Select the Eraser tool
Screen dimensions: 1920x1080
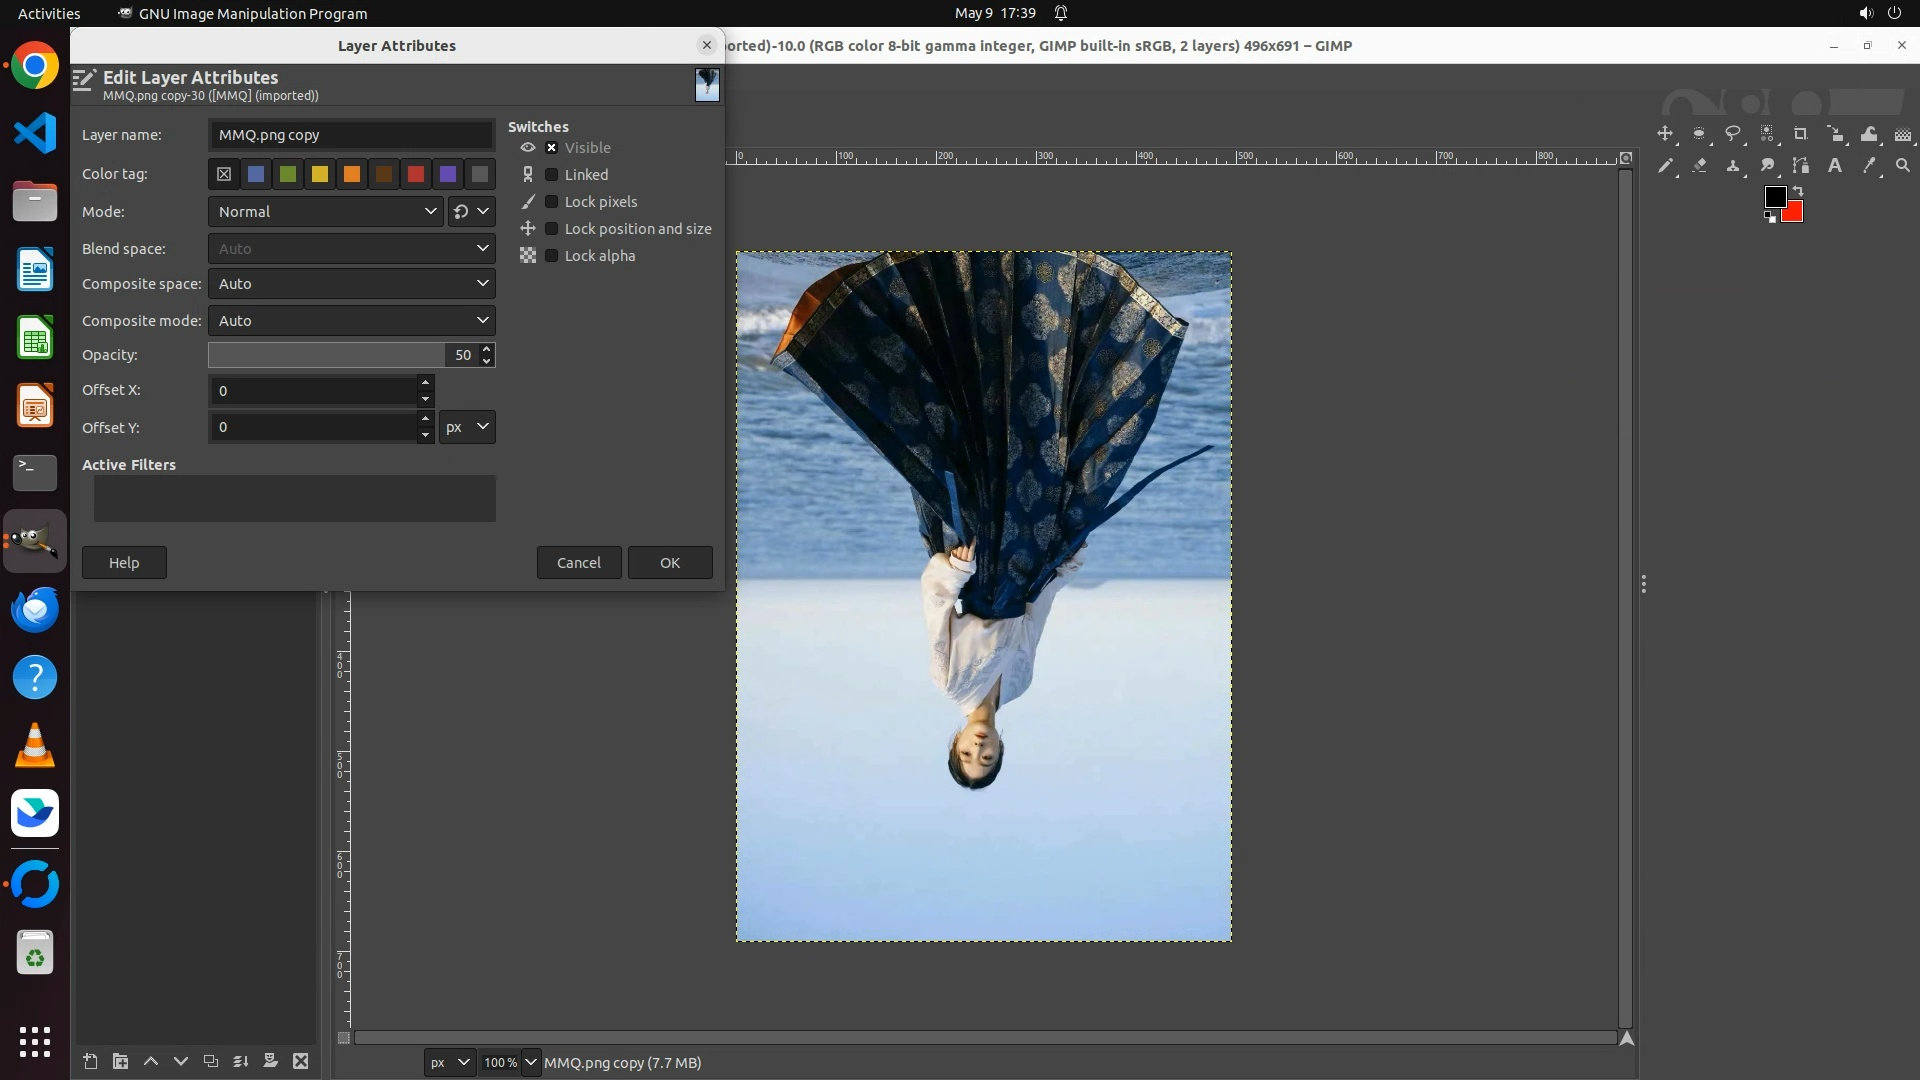1699,166
